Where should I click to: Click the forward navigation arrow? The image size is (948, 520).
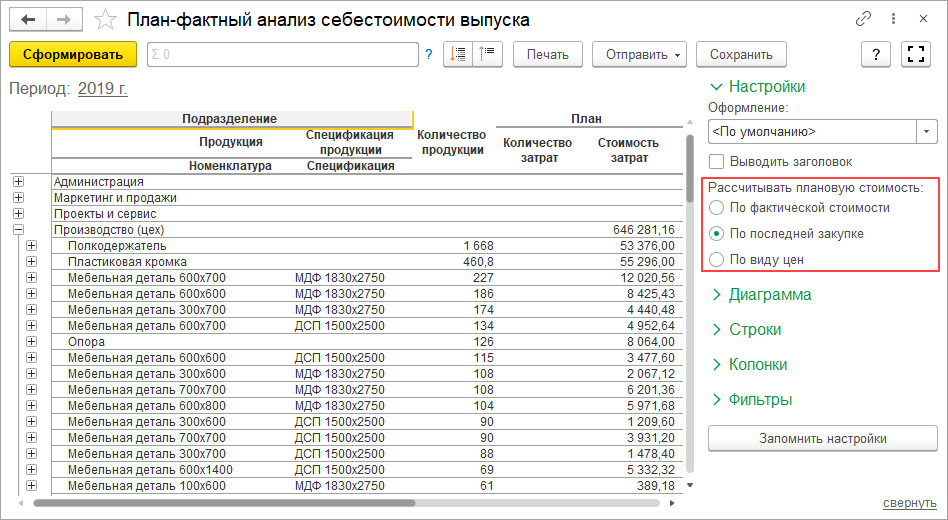tap(64, 19)
